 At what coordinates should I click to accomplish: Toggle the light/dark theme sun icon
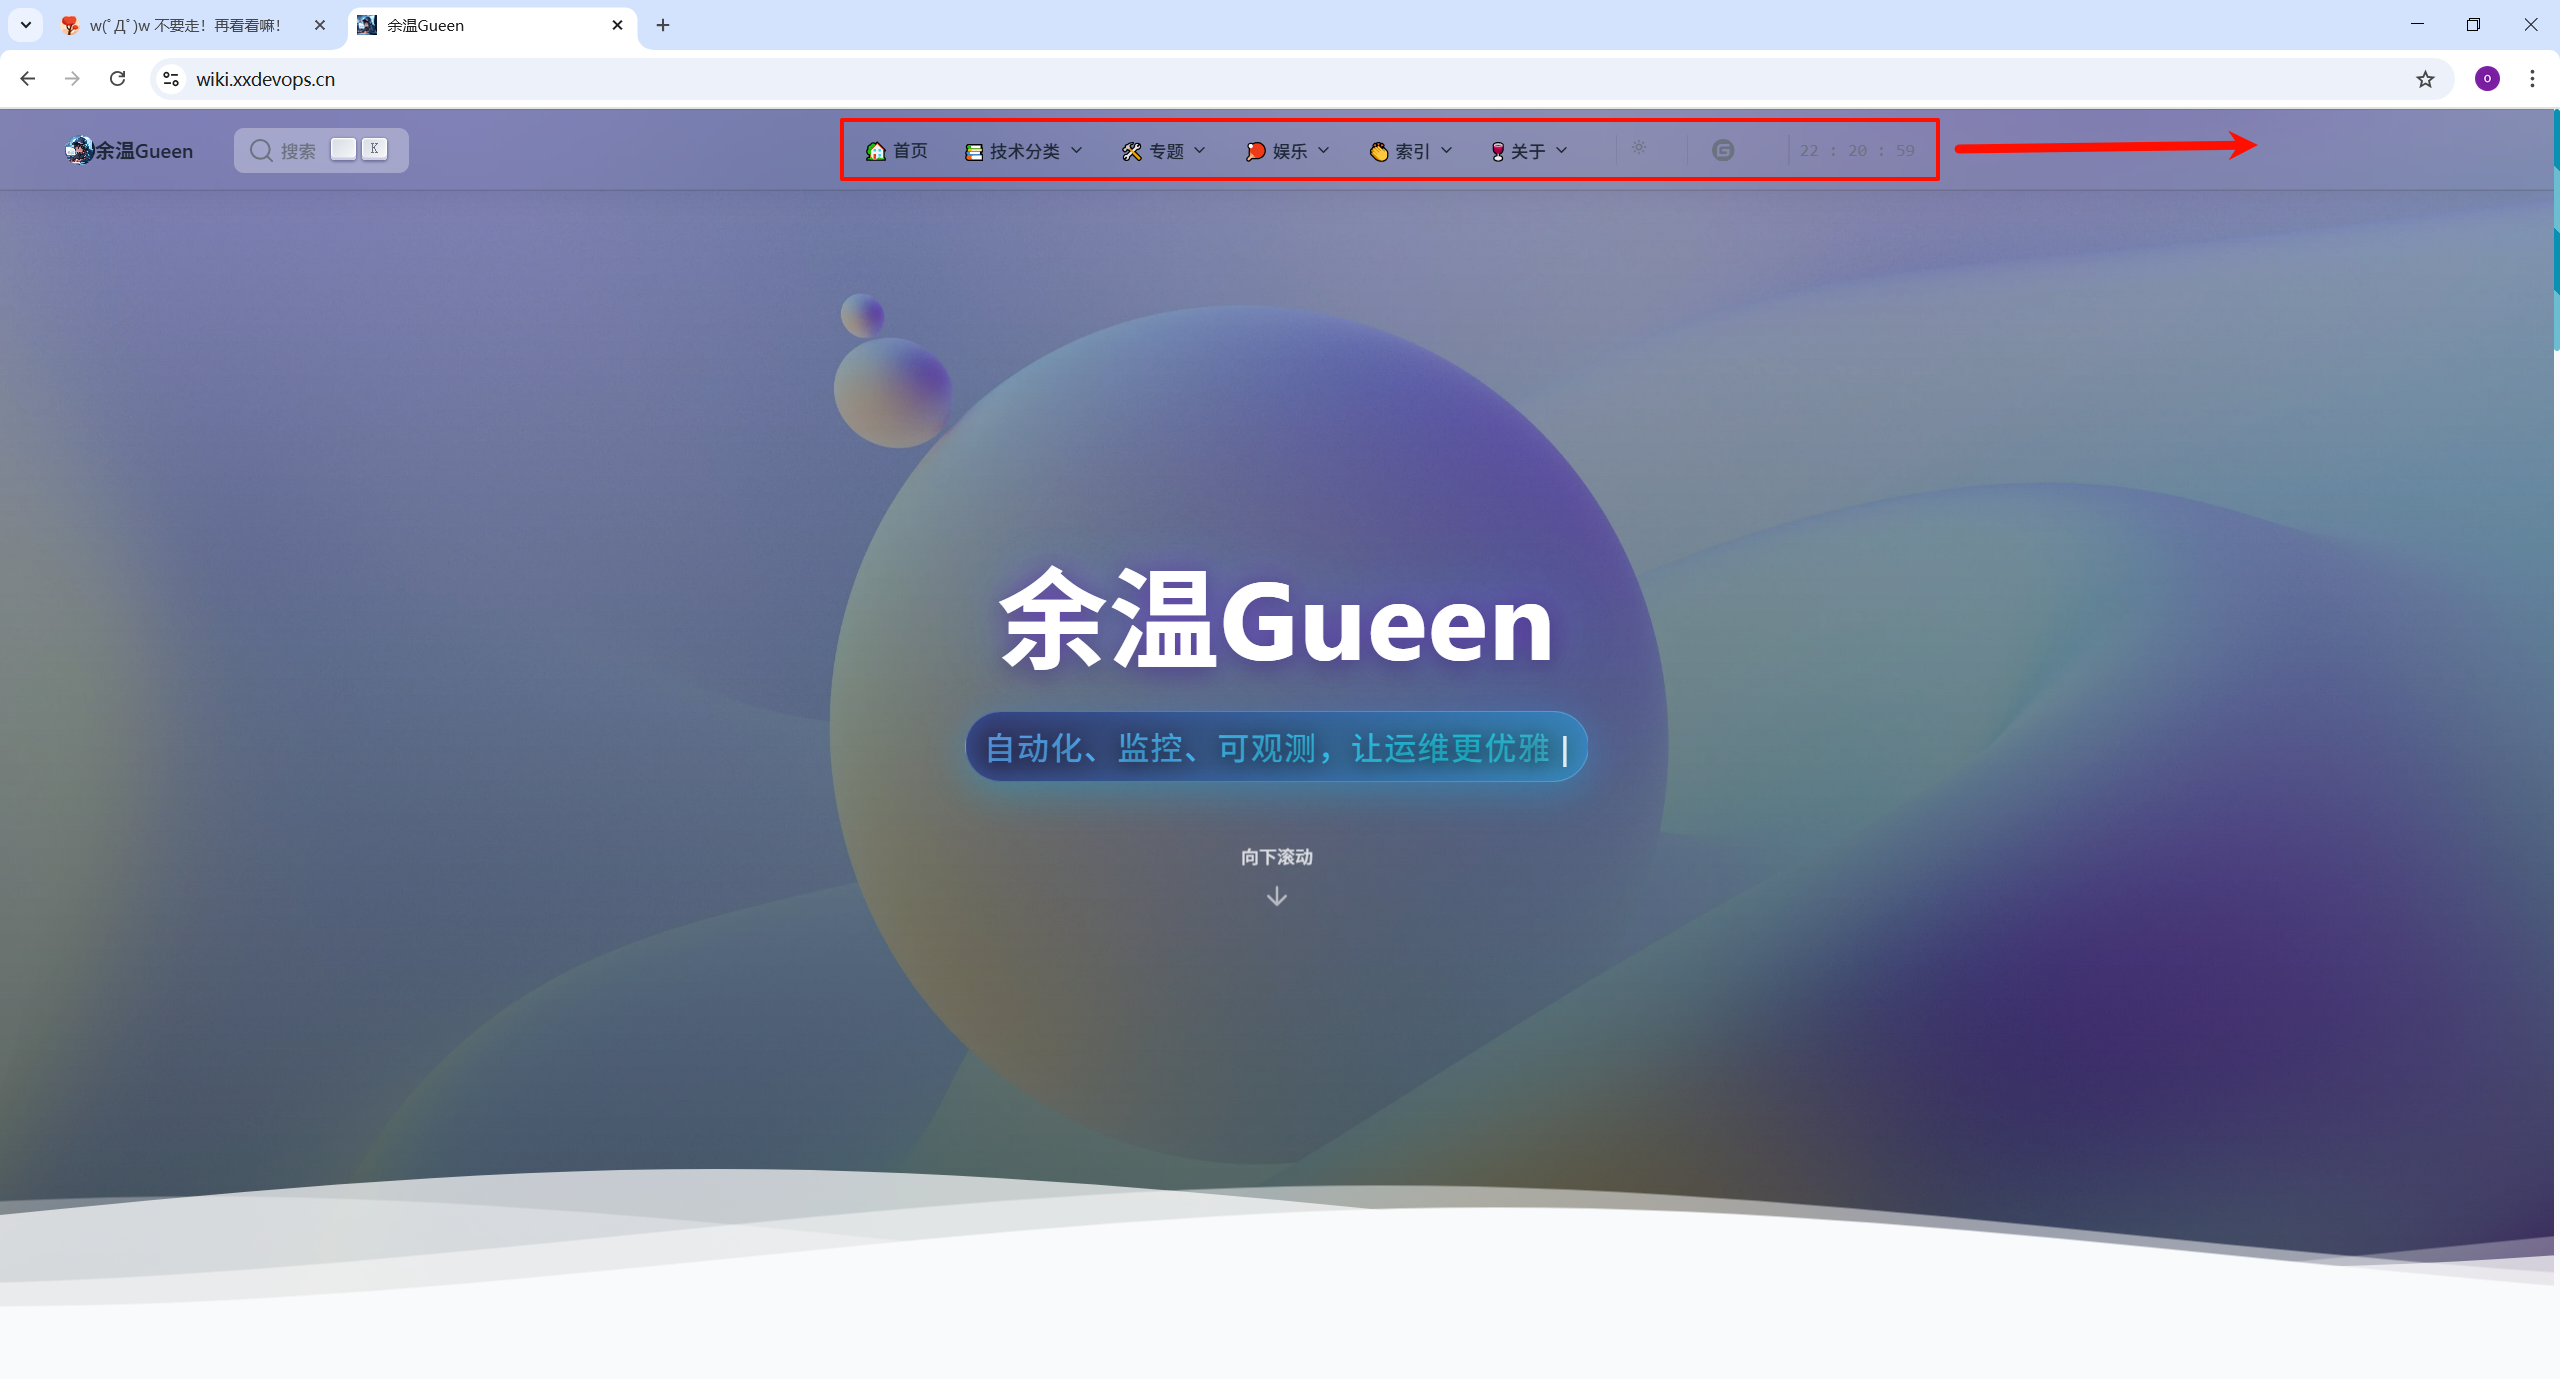point(1639,149)
